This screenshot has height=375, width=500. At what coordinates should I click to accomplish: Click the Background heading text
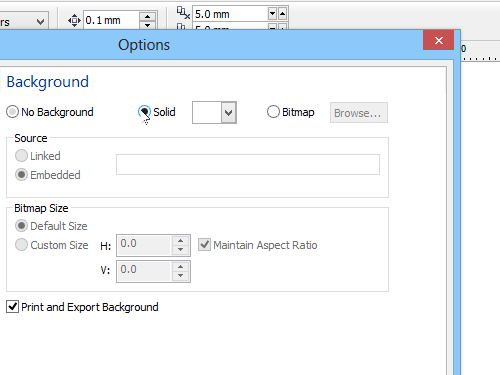[x=48, y=82]
